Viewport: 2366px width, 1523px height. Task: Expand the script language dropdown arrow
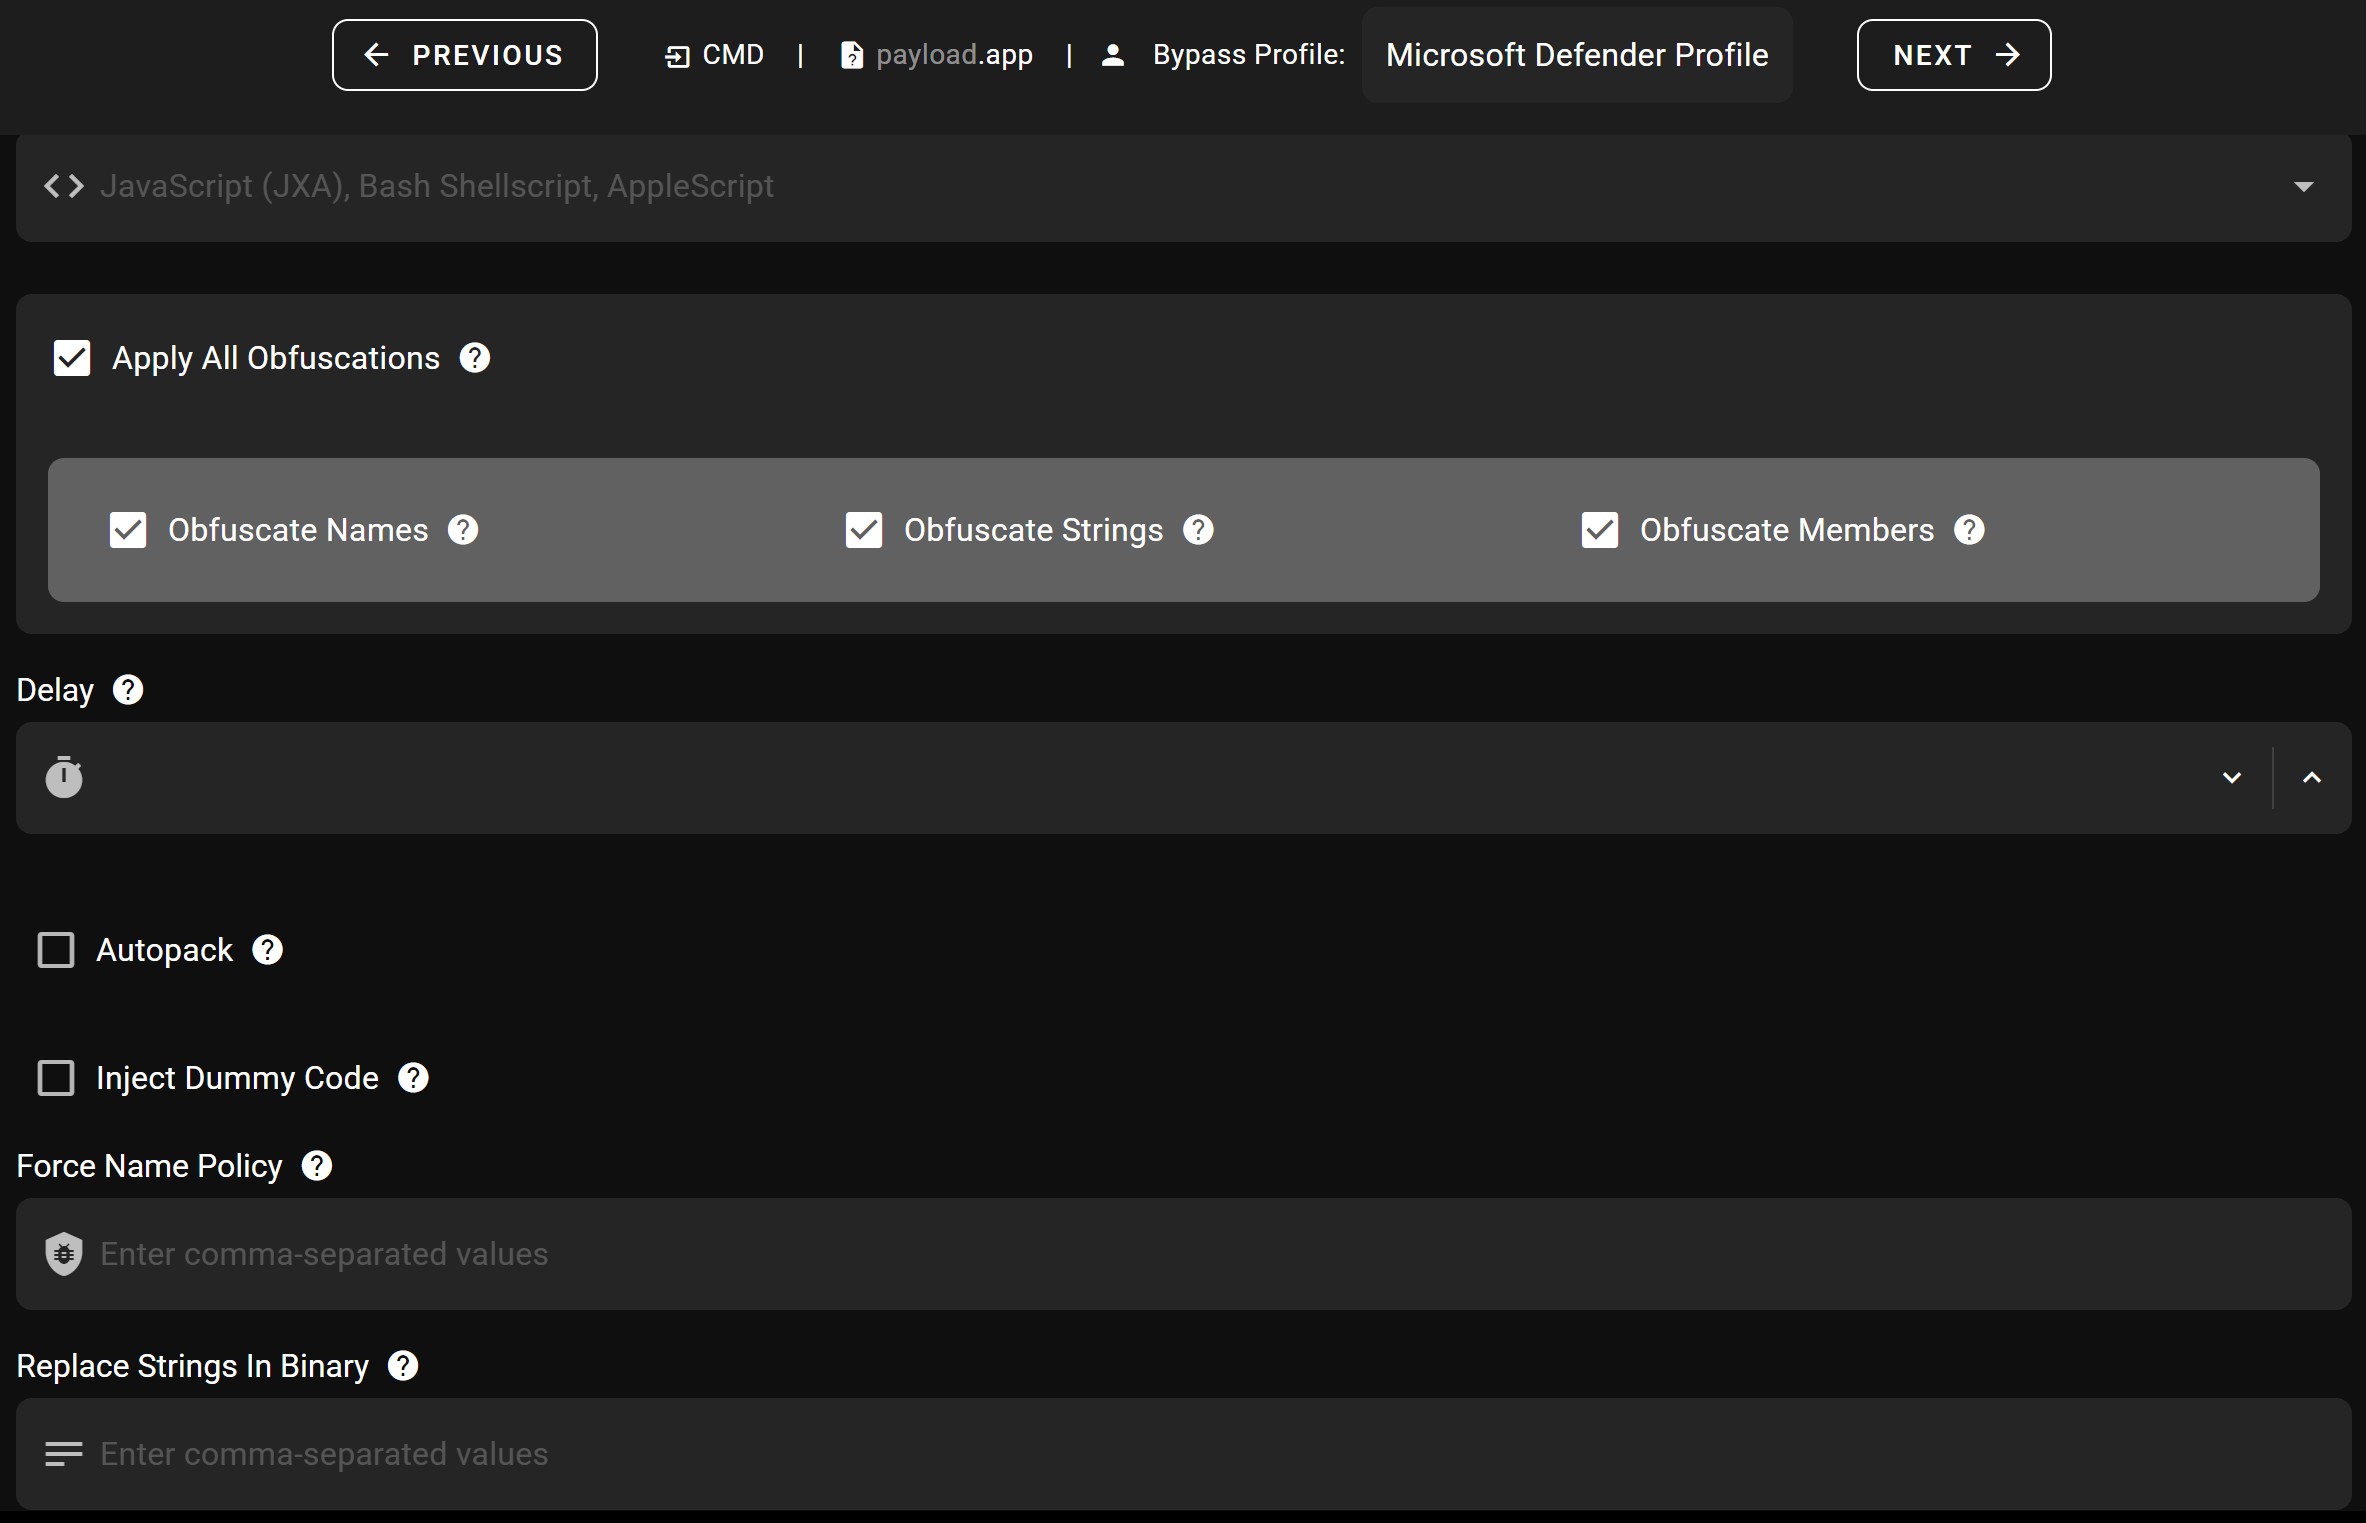tap(2303, 187)
